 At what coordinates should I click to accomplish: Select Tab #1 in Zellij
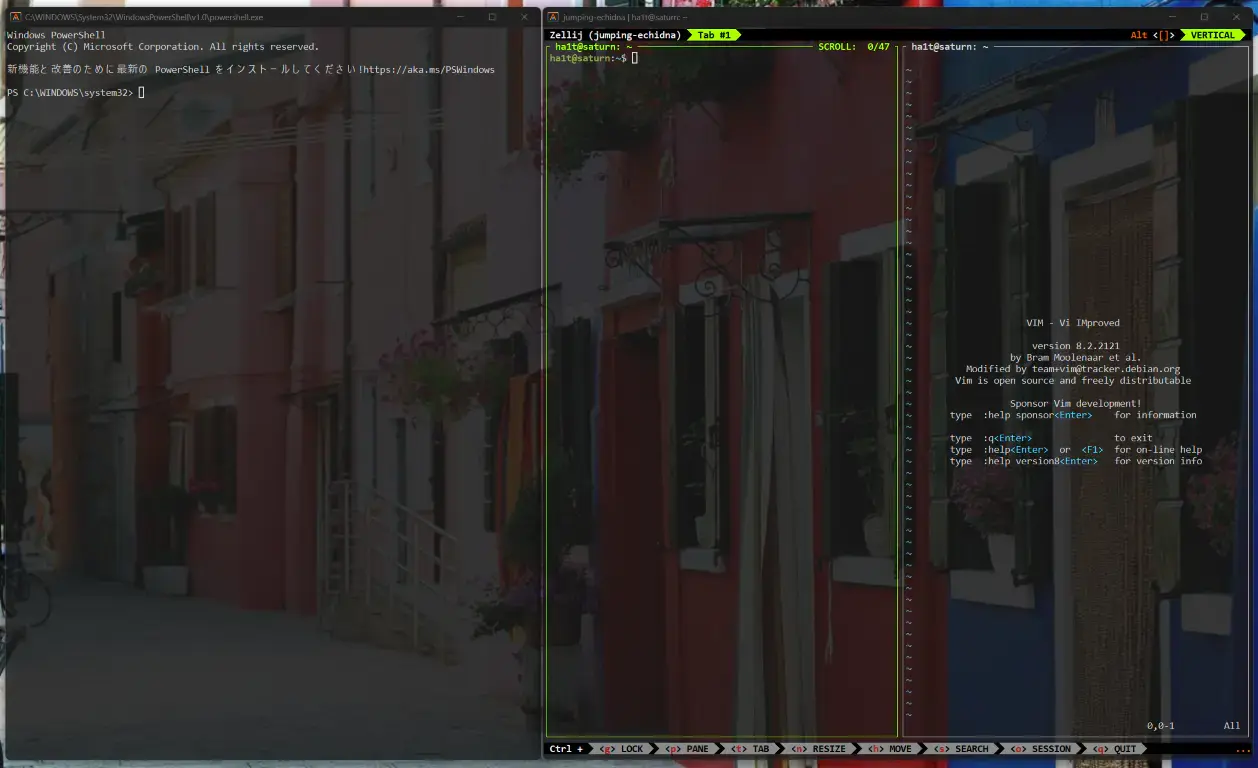tap(714, 35)
